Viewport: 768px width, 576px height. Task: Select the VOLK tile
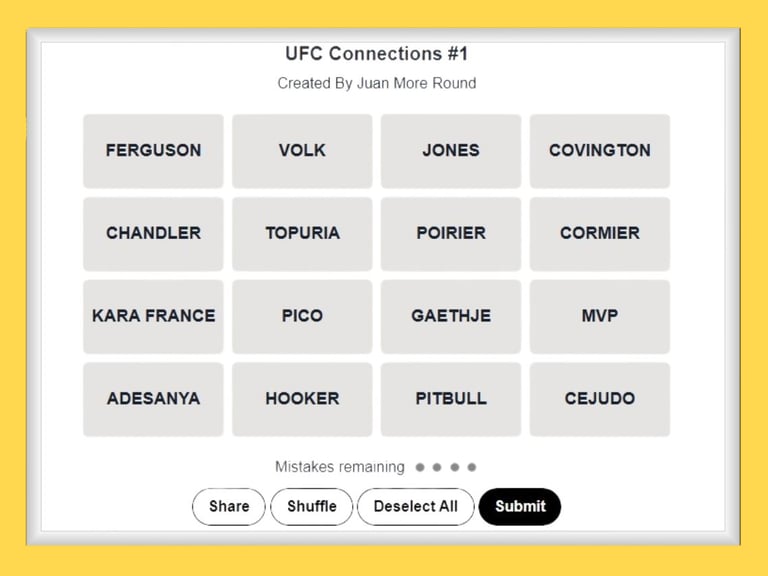[302, 151]
